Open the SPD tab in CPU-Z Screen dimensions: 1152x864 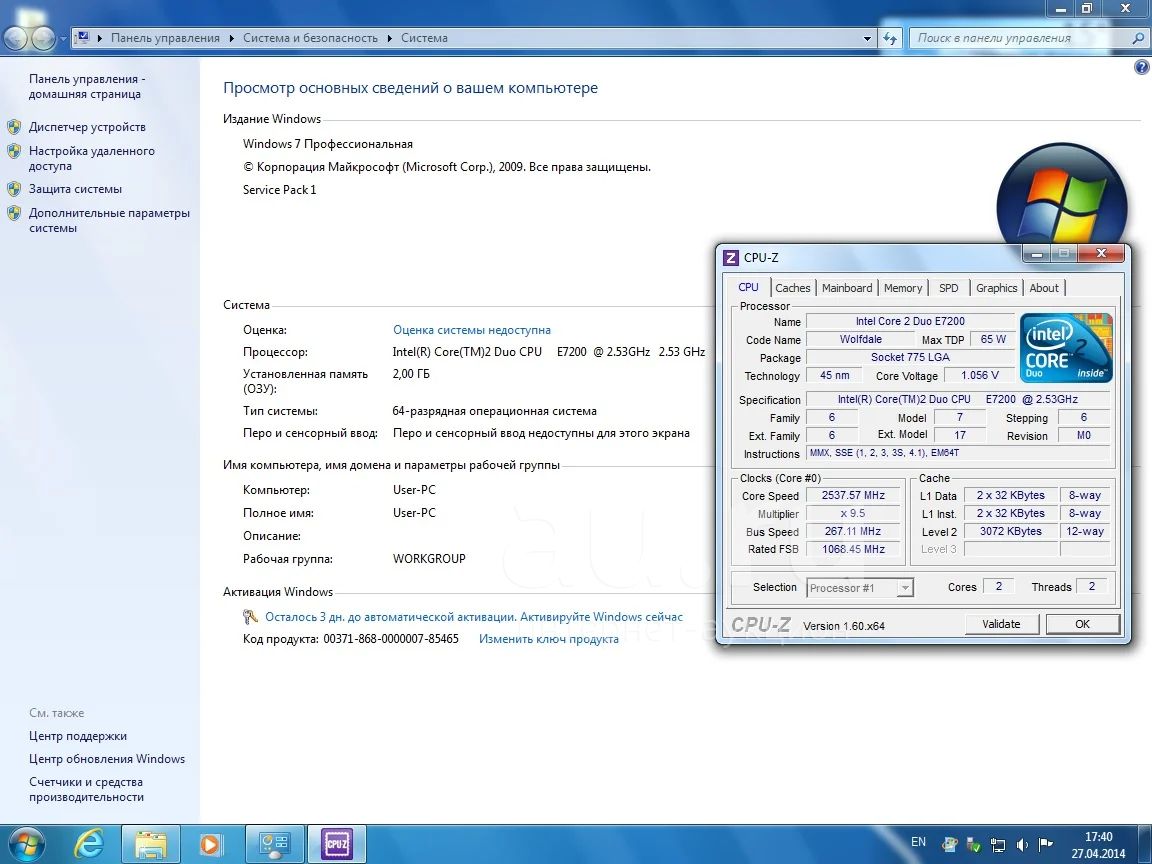coord(948,288)
